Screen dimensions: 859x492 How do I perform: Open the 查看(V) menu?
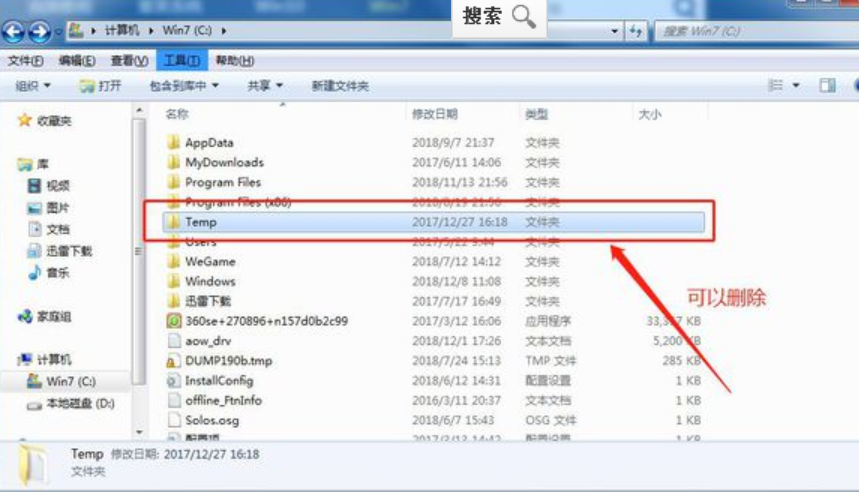[129, 61]
